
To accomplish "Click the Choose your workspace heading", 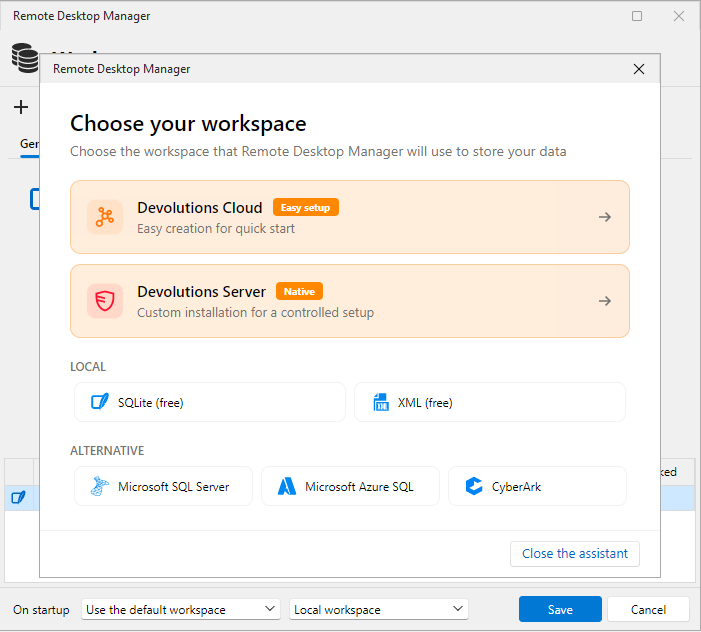I will click(188, 123).
